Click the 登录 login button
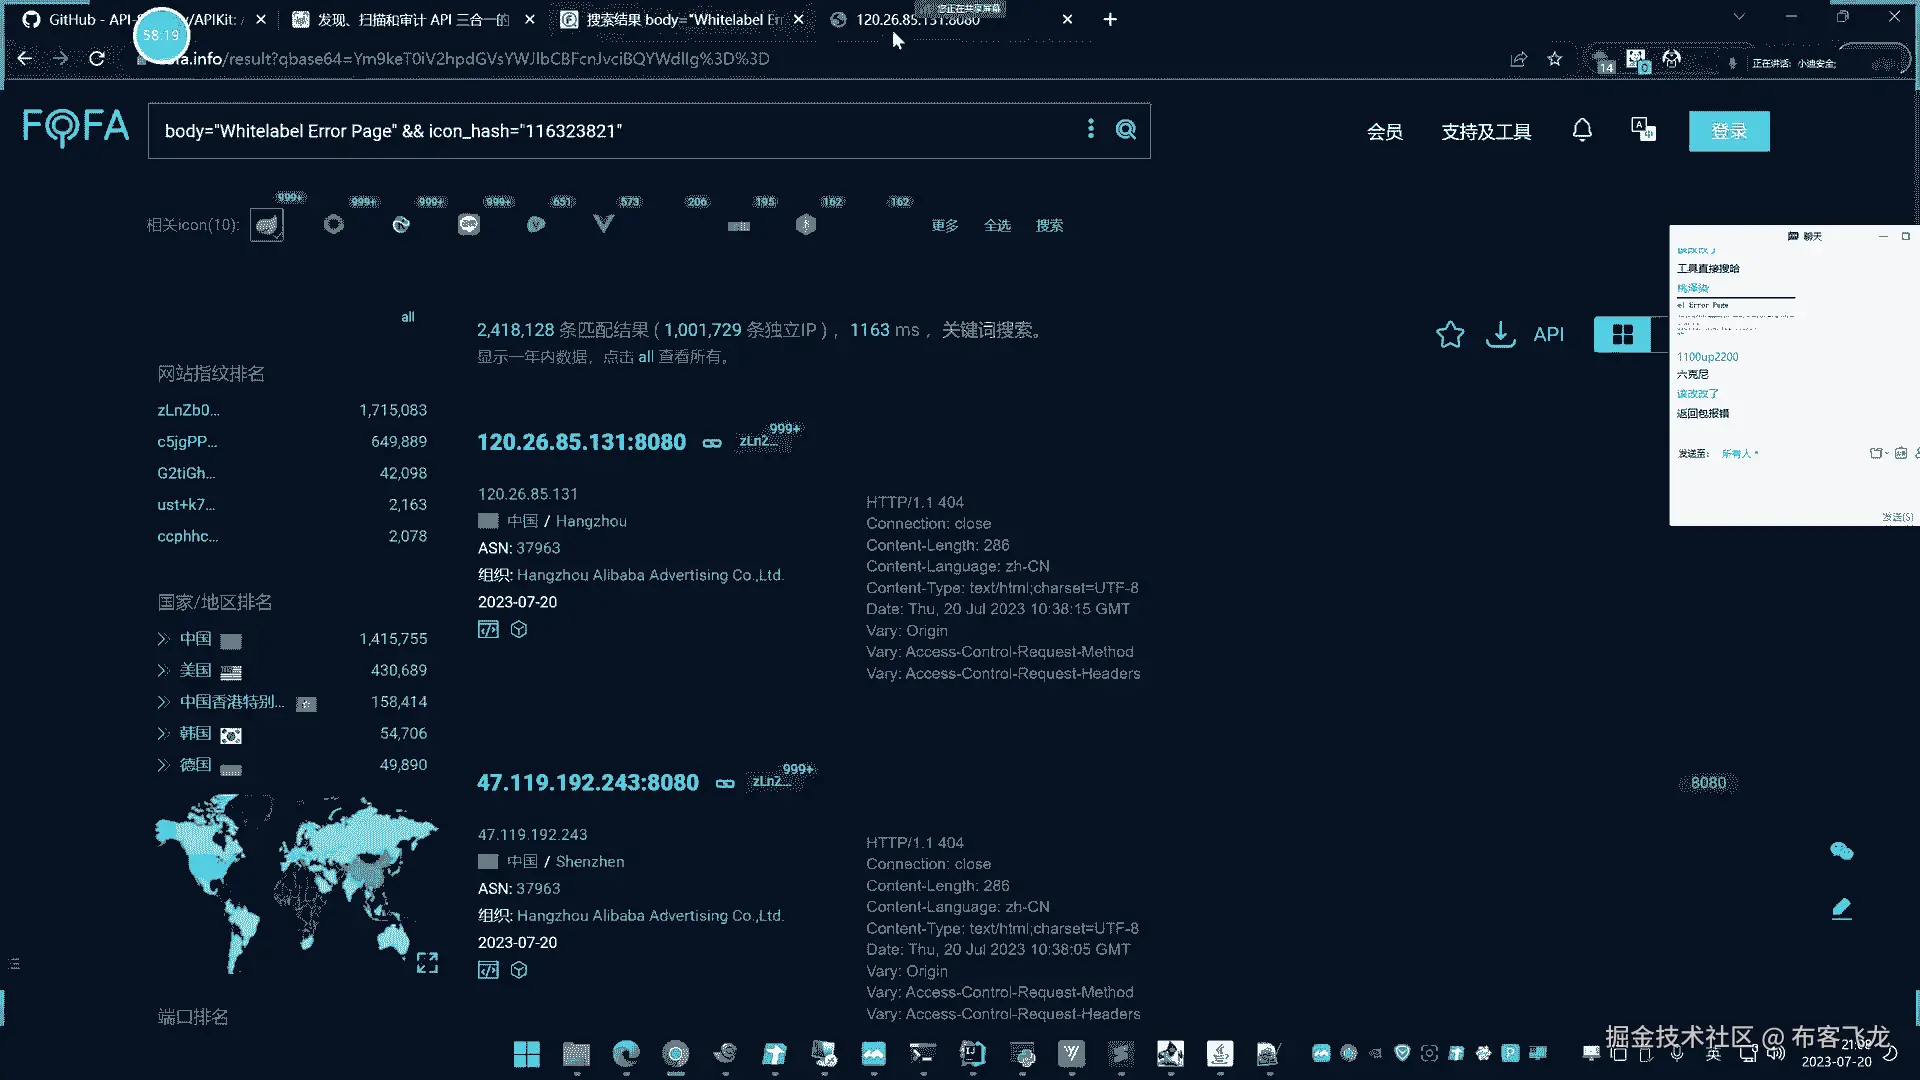This screenshot has width=1920, height=1080. point(1729,131)
